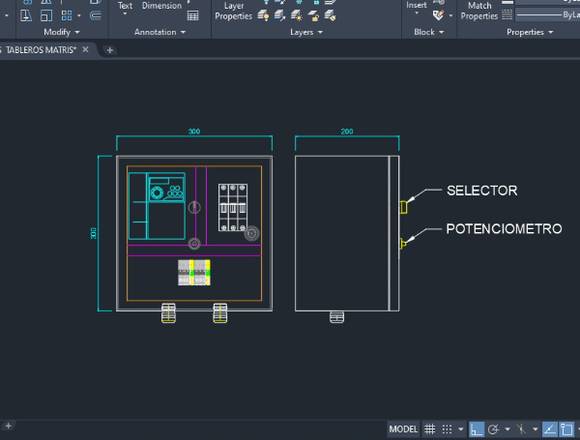
Task: Open a new drawing tab with plus
Action: click(x=109, y=50)
